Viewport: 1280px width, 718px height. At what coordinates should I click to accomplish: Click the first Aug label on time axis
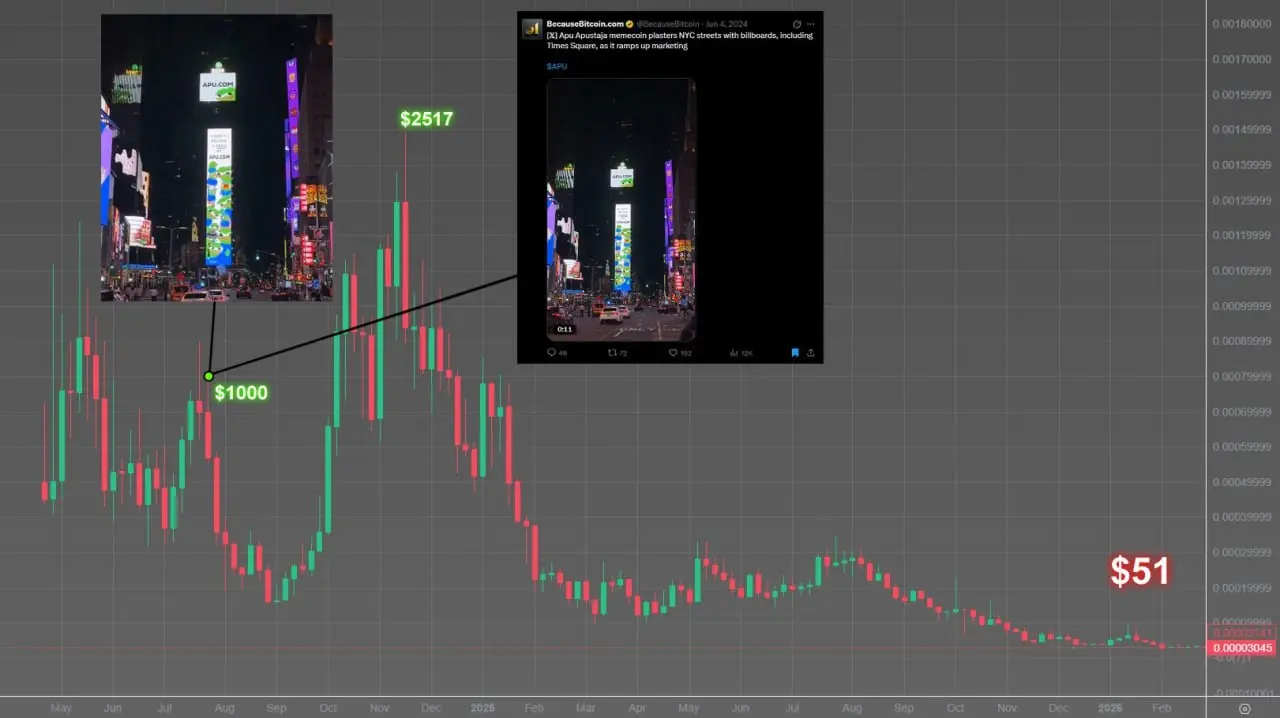(224, 708)
